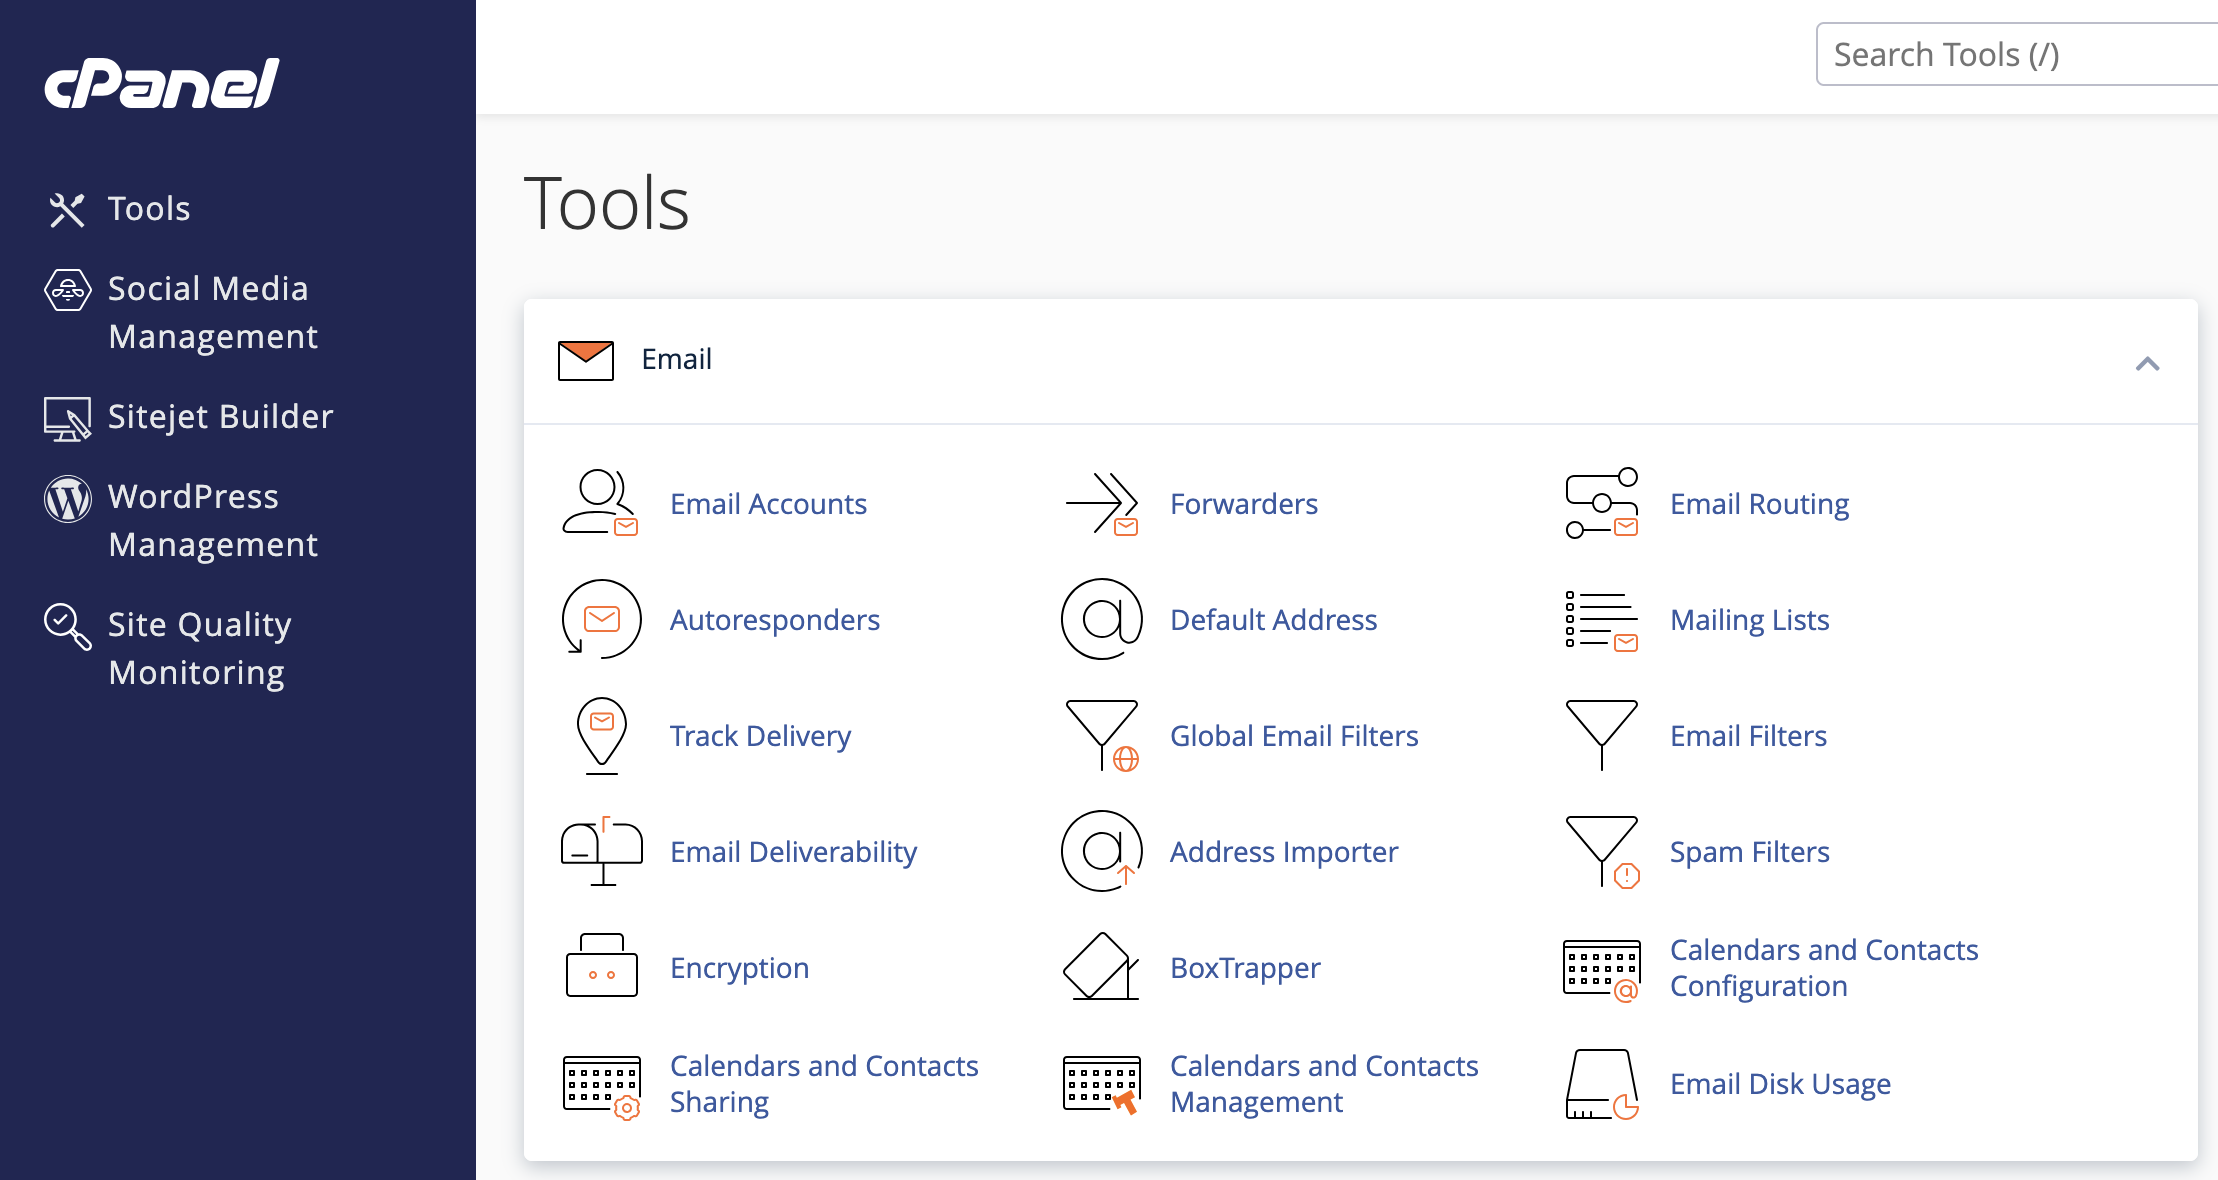Open the Email Disk Usage link
Screen dimensions: 2218x1180
click(x=1780, y=1084)
